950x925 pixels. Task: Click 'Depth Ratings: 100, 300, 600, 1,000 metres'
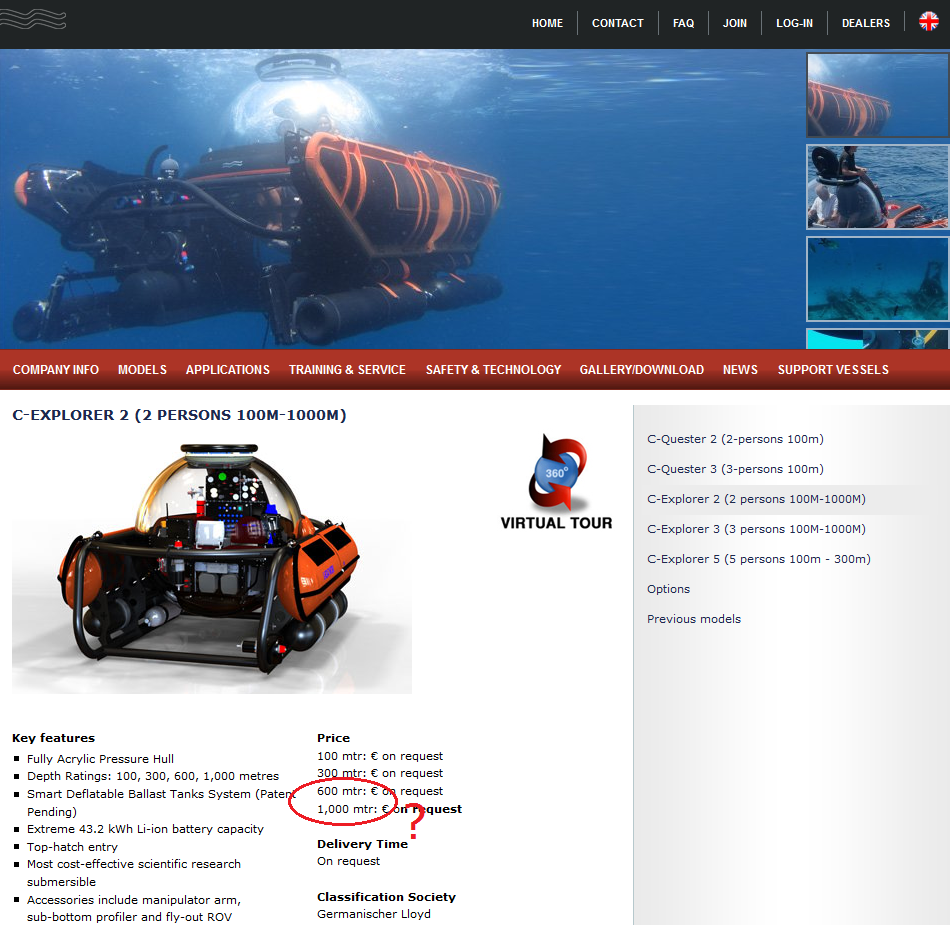pos(153,777)
